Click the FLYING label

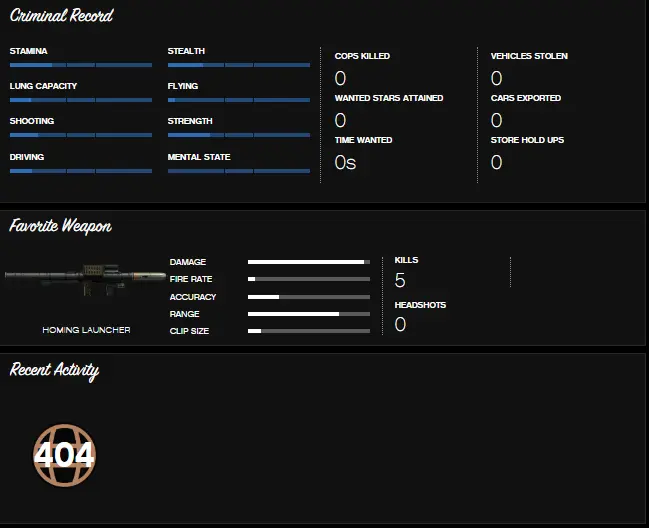pos(183,86)
